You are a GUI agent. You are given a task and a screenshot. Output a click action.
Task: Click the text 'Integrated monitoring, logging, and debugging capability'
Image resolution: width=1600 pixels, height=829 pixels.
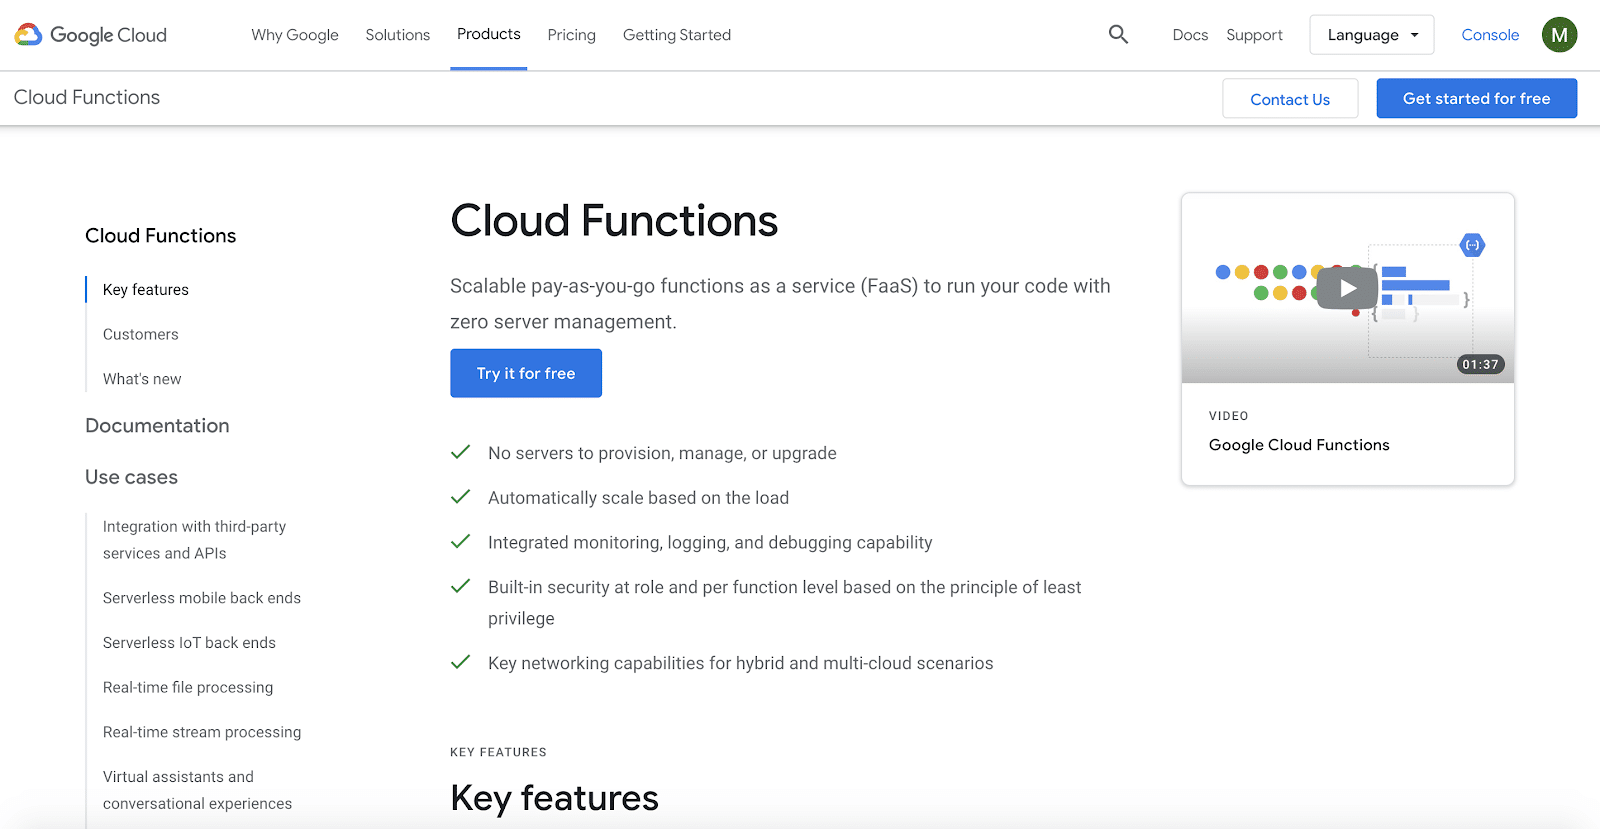(x=710, y=543)
